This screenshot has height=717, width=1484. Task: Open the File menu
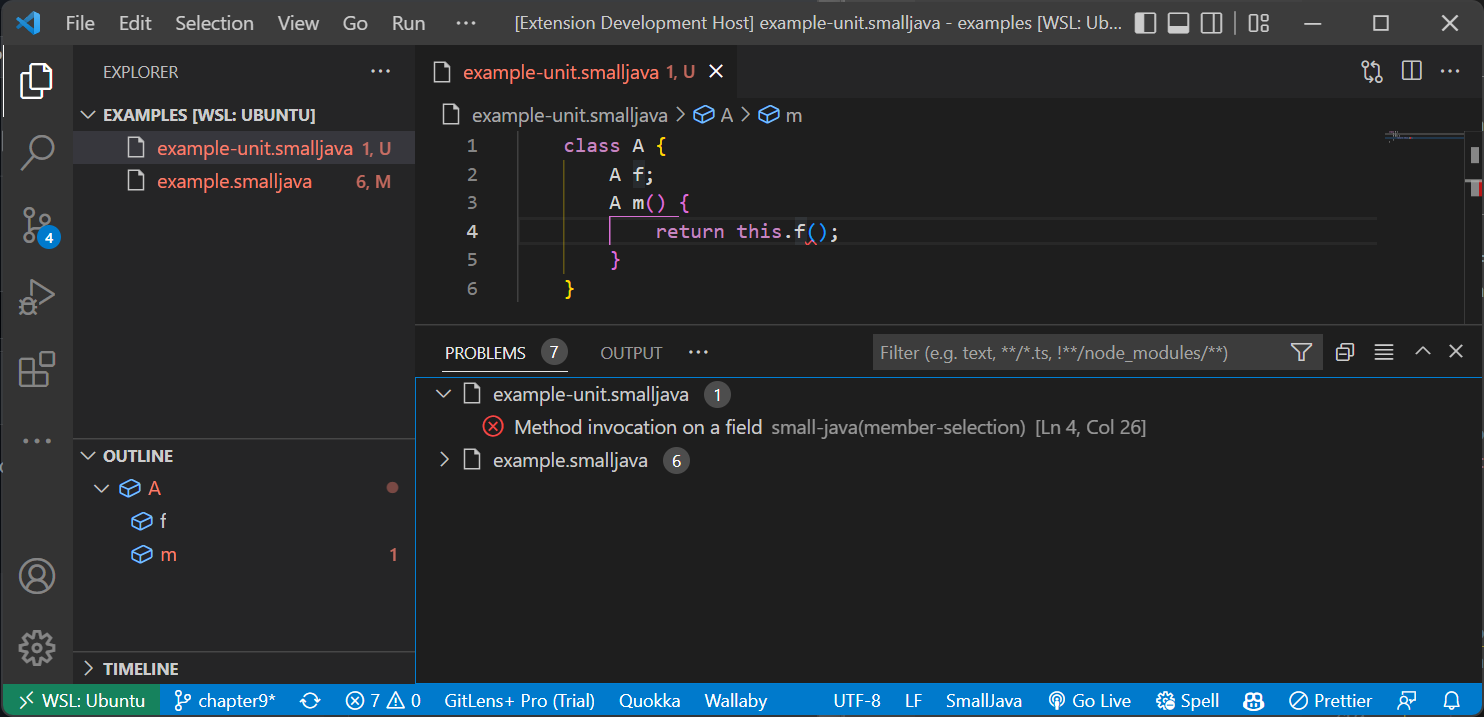80,23
